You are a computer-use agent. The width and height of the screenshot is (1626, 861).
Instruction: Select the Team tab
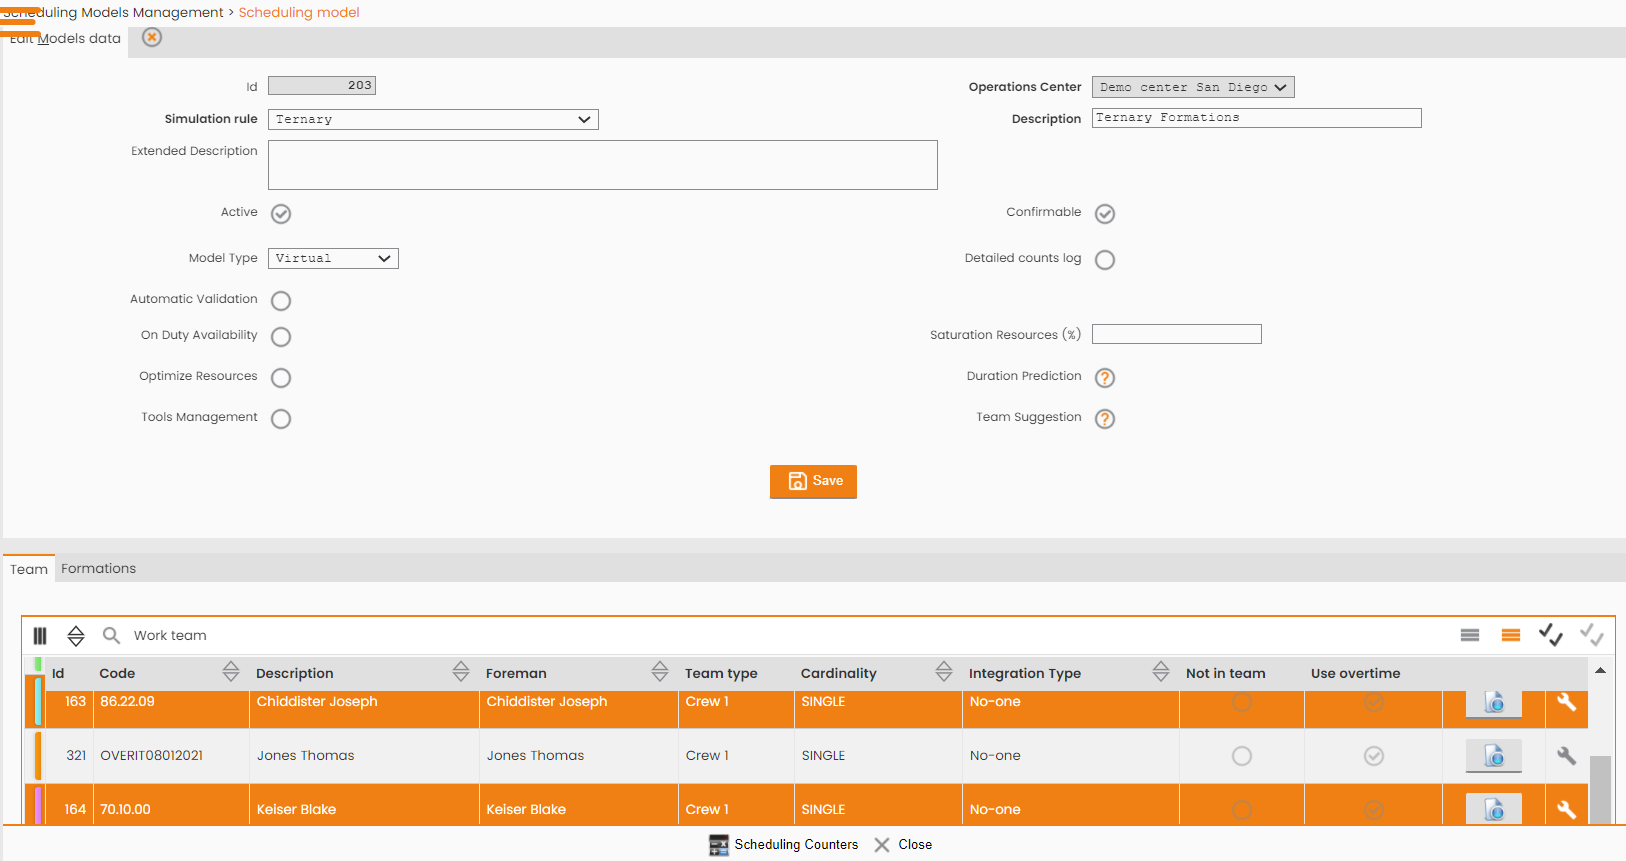(x=29, y=569)
